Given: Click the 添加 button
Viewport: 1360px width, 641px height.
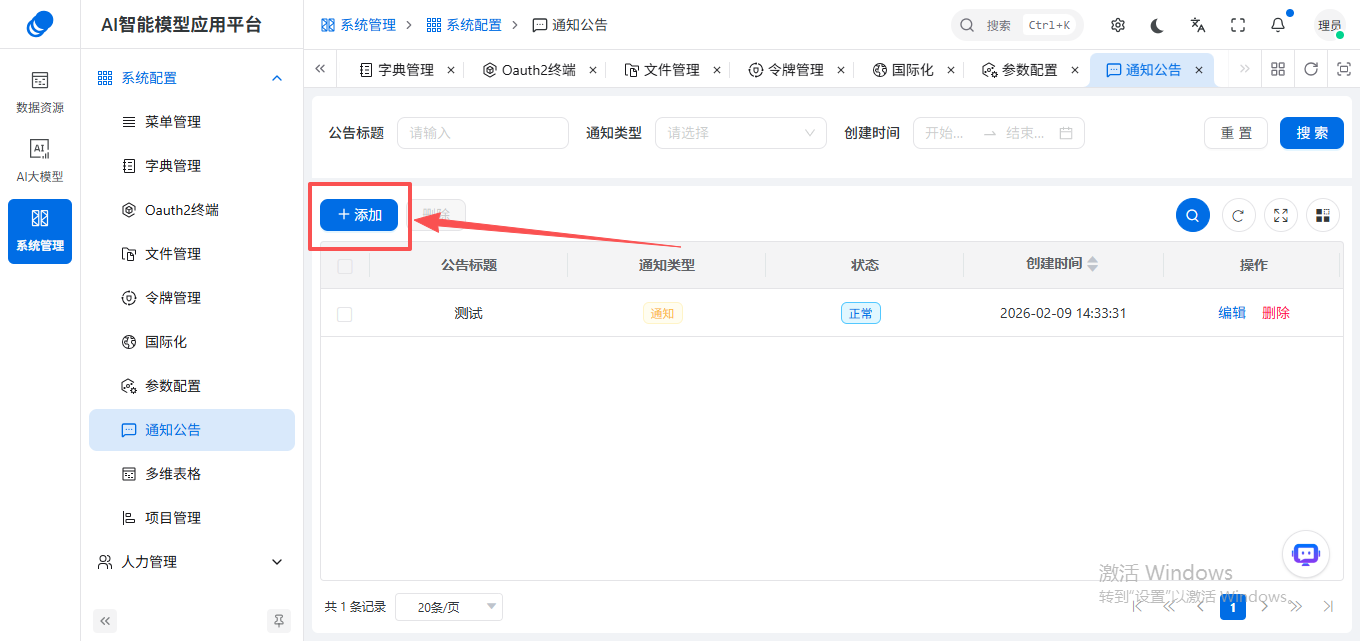Looking at the screenshot, I should [x=359, y=215].
